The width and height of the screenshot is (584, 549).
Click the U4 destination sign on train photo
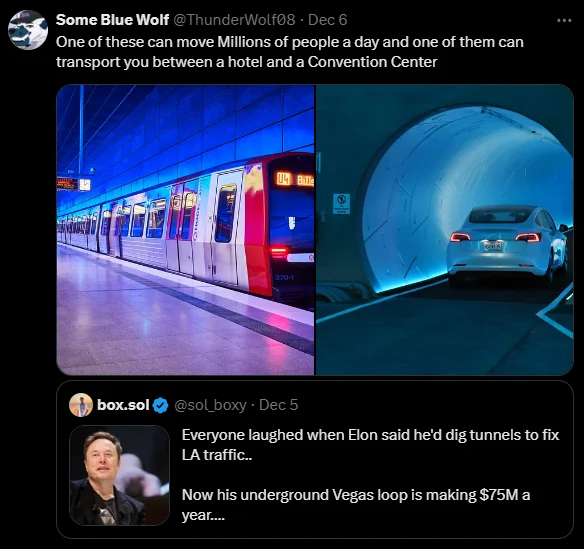(294, 180)
